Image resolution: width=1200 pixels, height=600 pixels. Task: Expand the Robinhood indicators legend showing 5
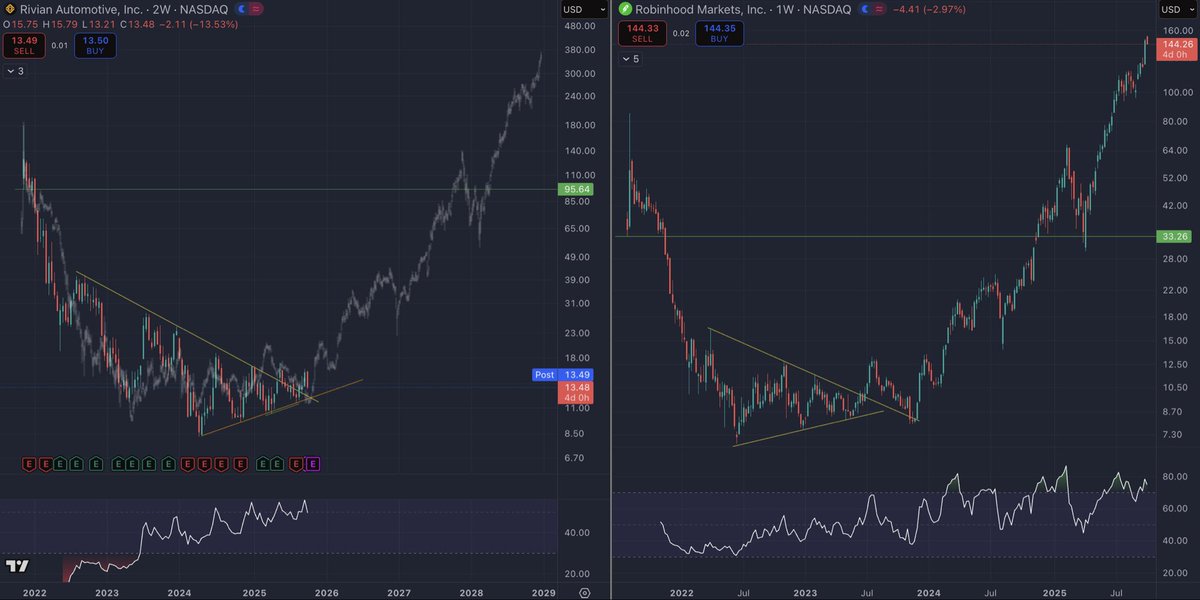630,59
